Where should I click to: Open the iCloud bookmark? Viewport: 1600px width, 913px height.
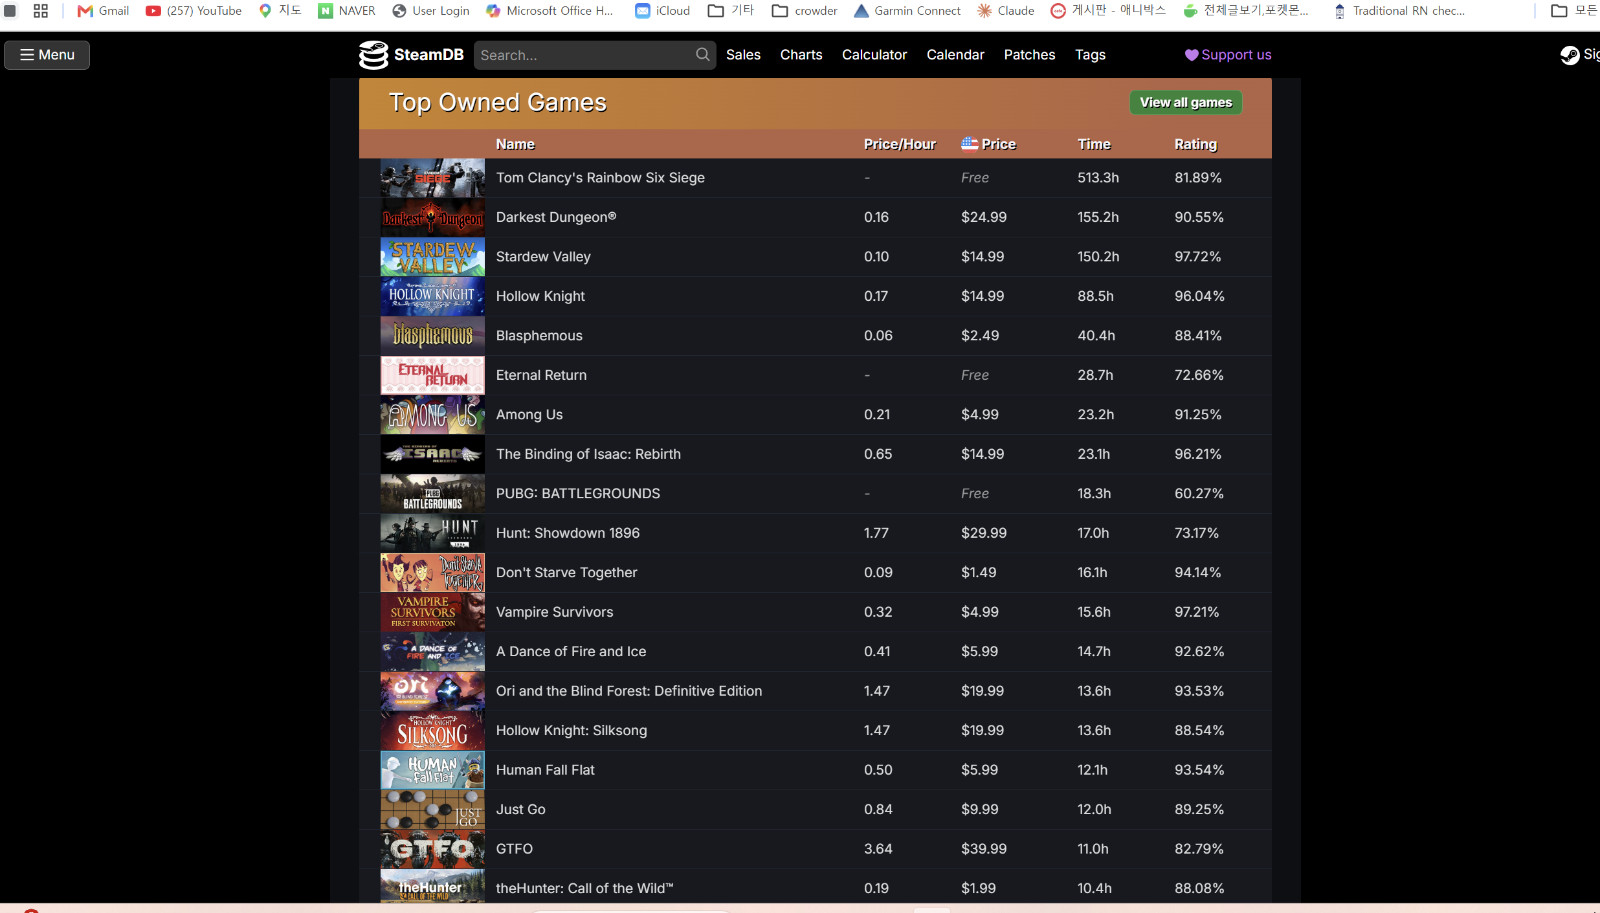(x=663, y=11)
